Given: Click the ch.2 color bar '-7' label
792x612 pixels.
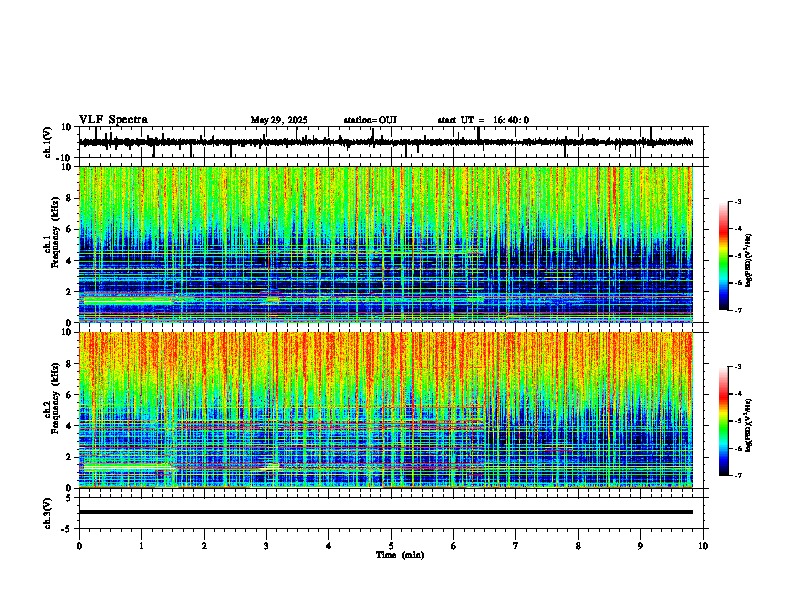Looking at the screenshot, I should [738, 475].
